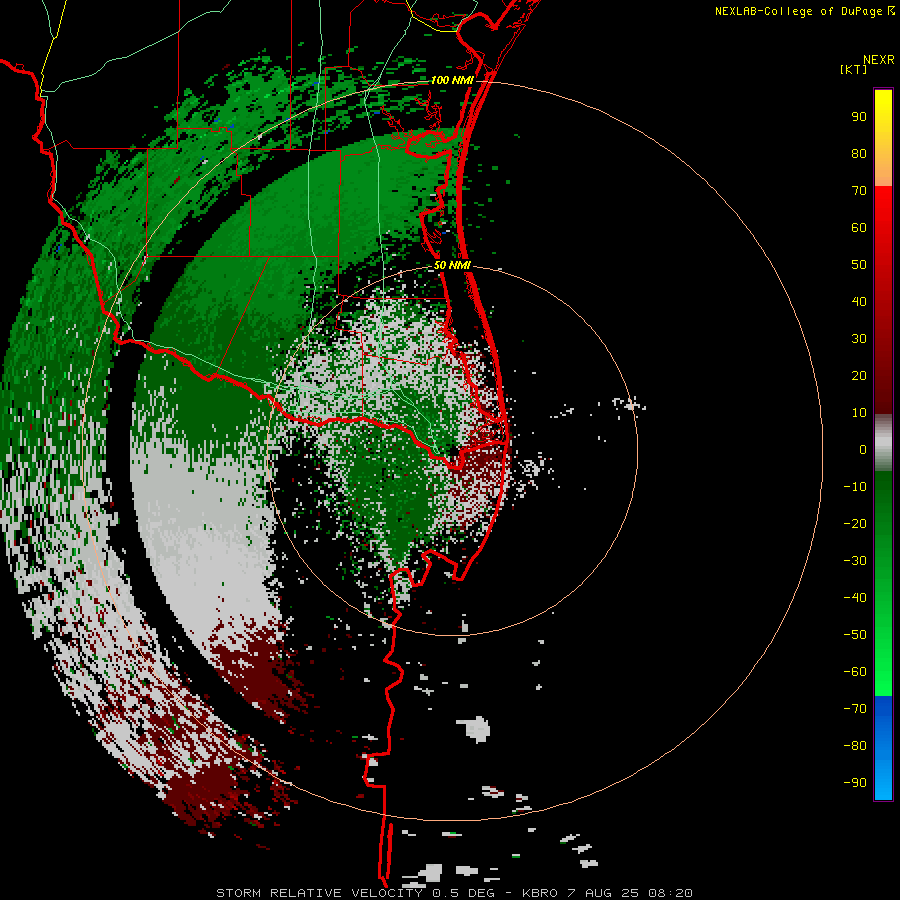Click the 10 value on velocity scale
Viewport: 900px width, 900px height.
(x=859, y=413)
